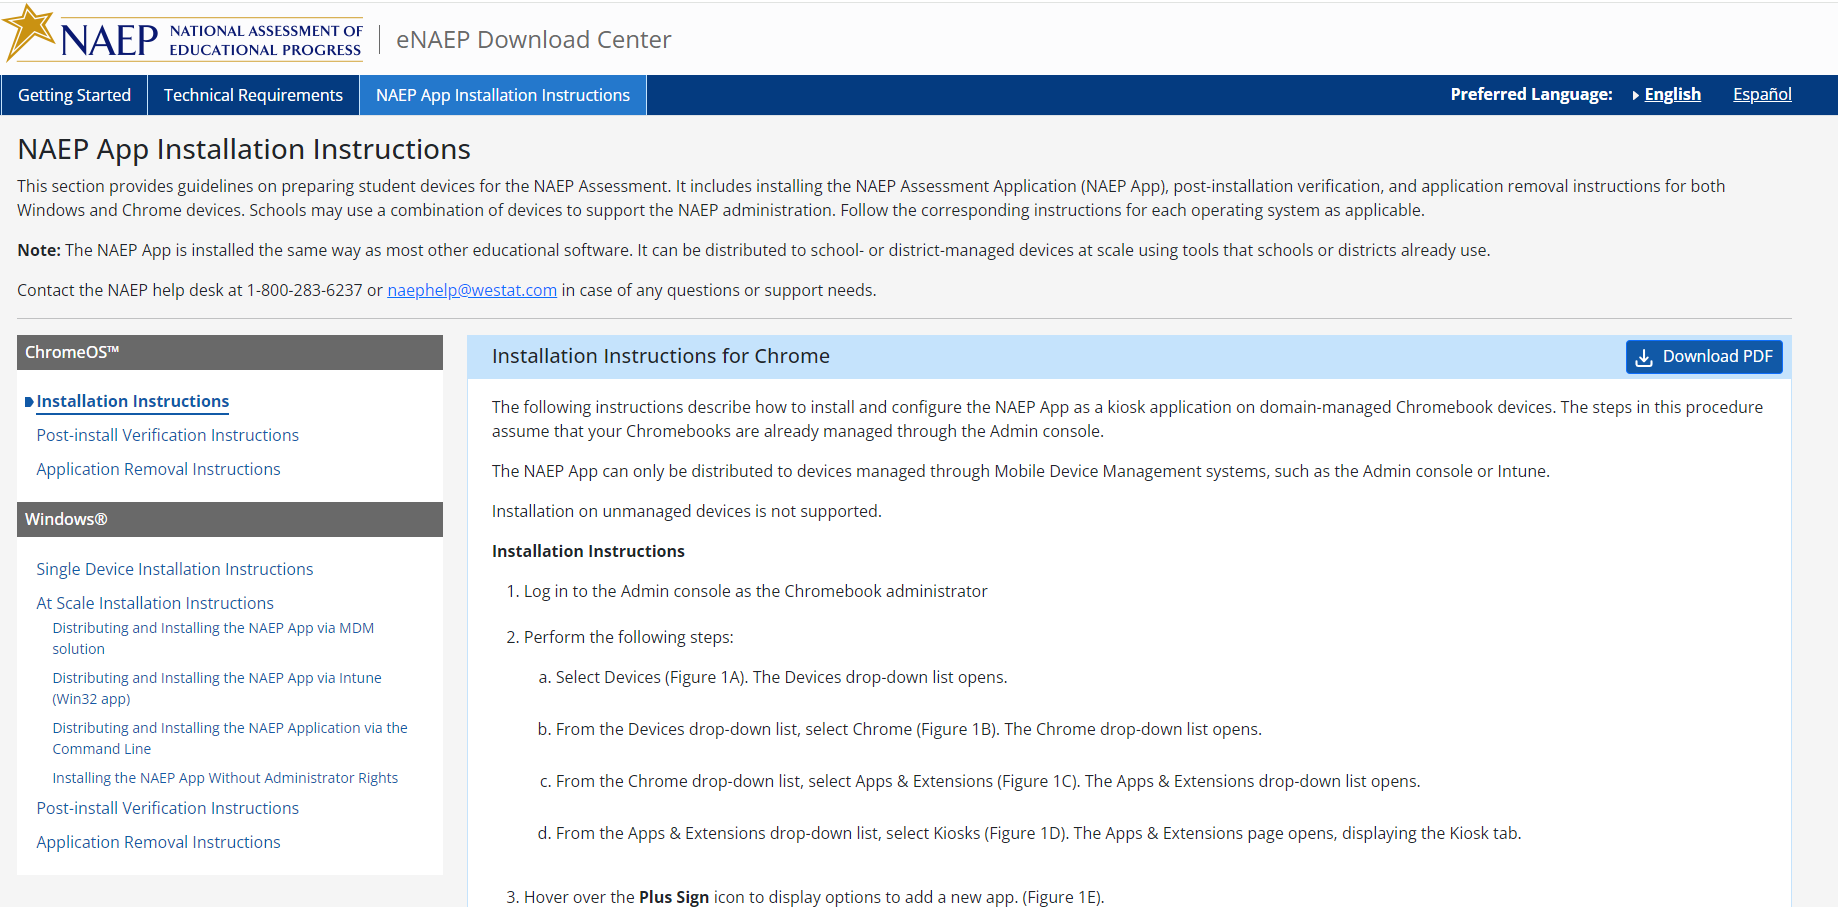Download the Chrome instructions PDF
The width and height of the screenshot is (1838, 907).
[1704, 357]
